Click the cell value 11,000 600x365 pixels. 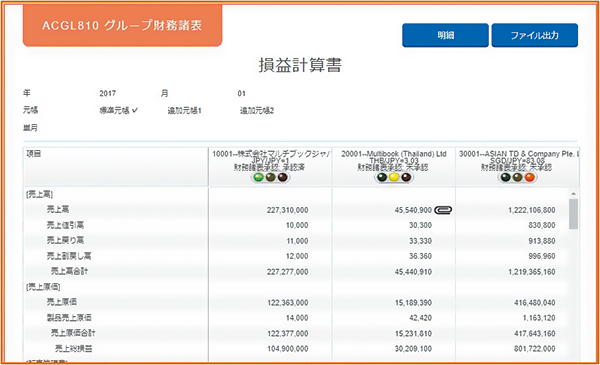point(297,241)
